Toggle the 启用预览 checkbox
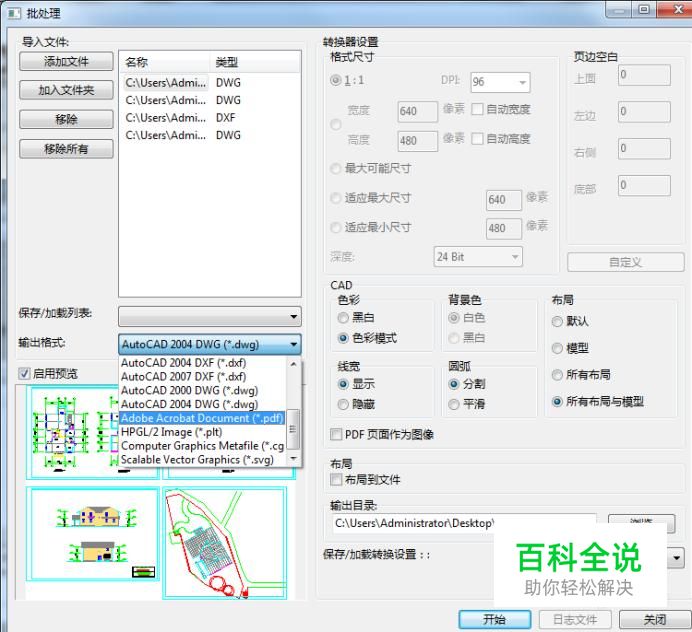The width and height of the screenshot is (692, 632). [x=25, y=373]
